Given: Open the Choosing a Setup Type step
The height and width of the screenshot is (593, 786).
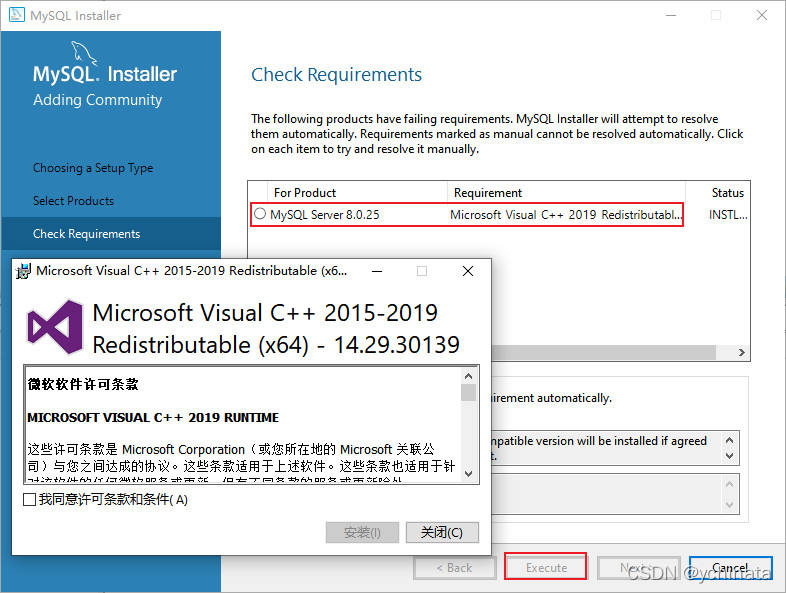Looking at the screenshot, I should [93, 168].
